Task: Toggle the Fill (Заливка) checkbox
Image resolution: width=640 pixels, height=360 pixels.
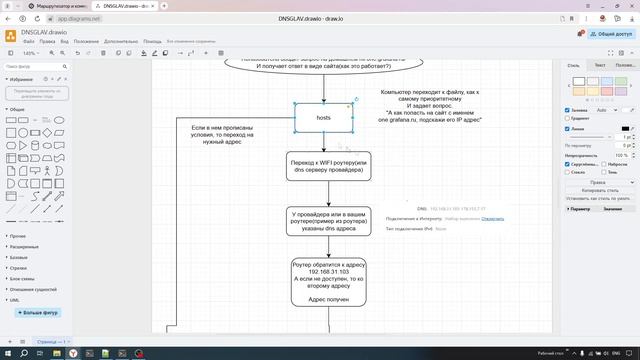Action: tap(567, 110)
